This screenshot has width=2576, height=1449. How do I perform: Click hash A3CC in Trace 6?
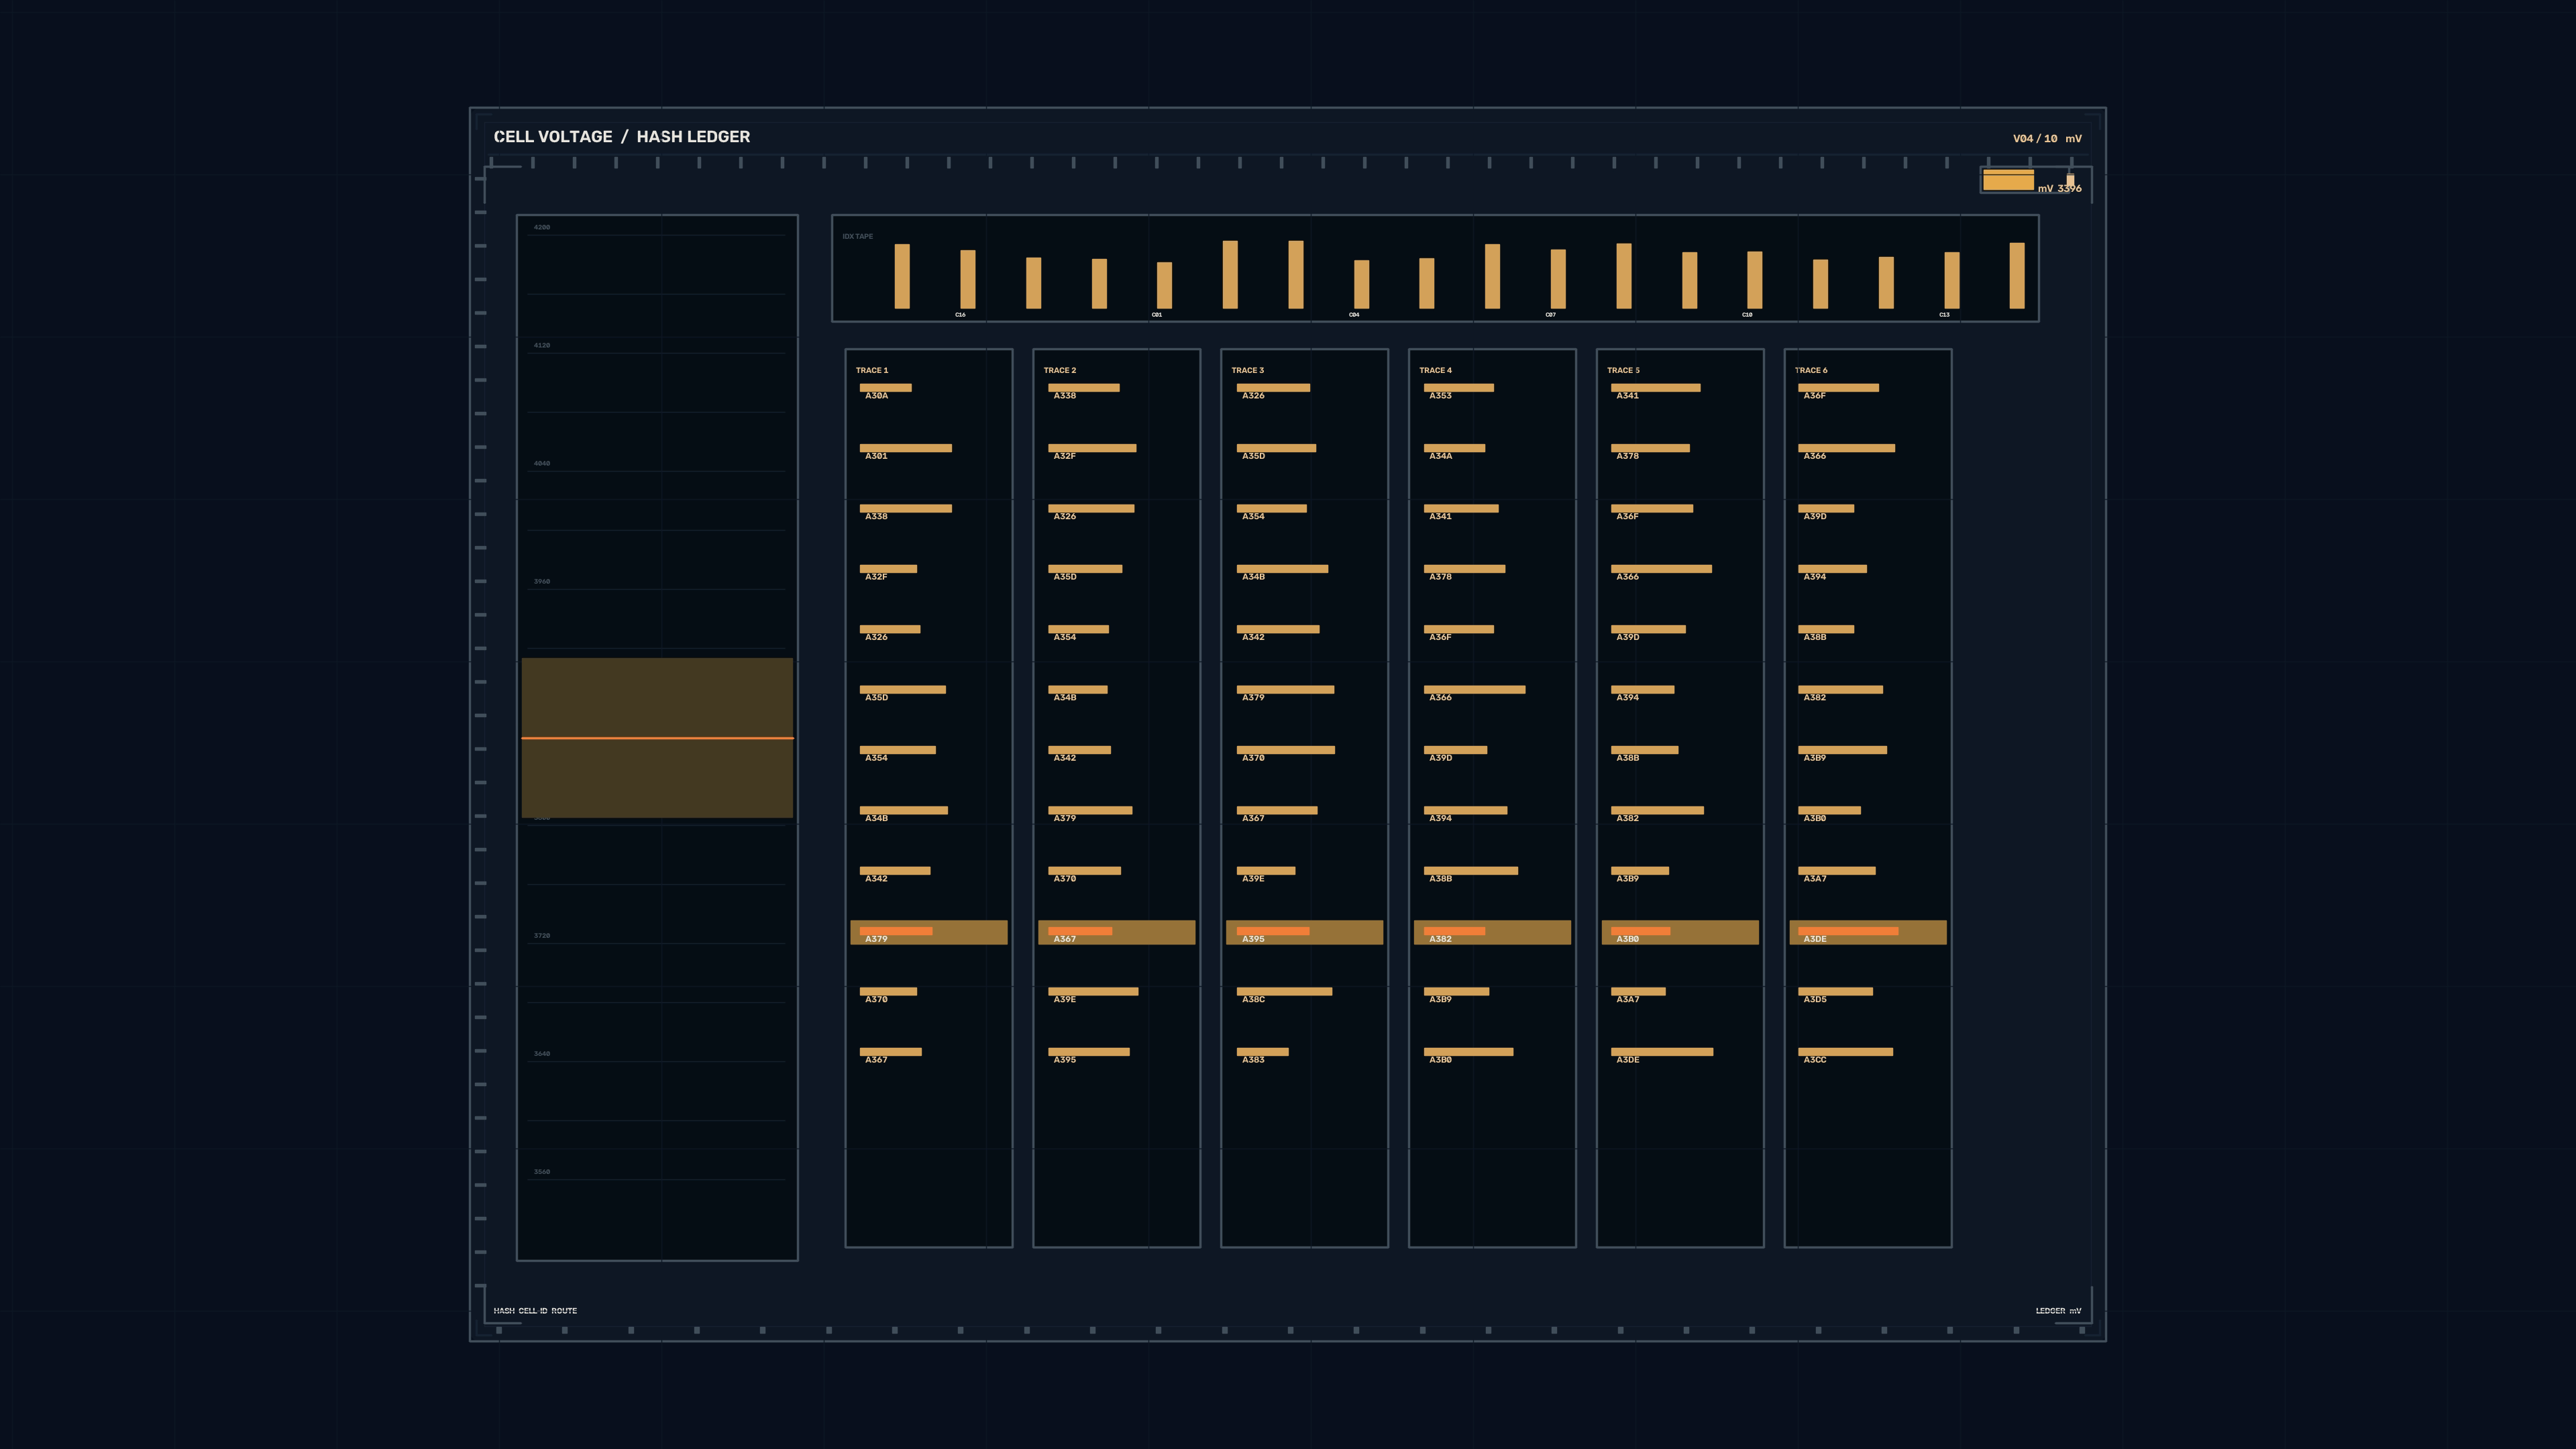click(1815, 1060)
